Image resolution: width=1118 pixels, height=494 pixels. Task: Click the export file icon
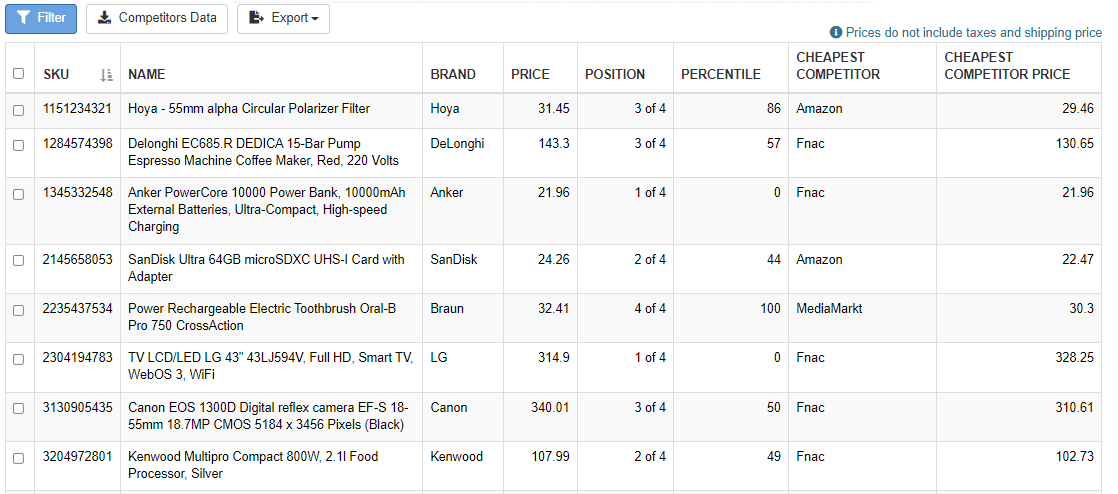257,18
